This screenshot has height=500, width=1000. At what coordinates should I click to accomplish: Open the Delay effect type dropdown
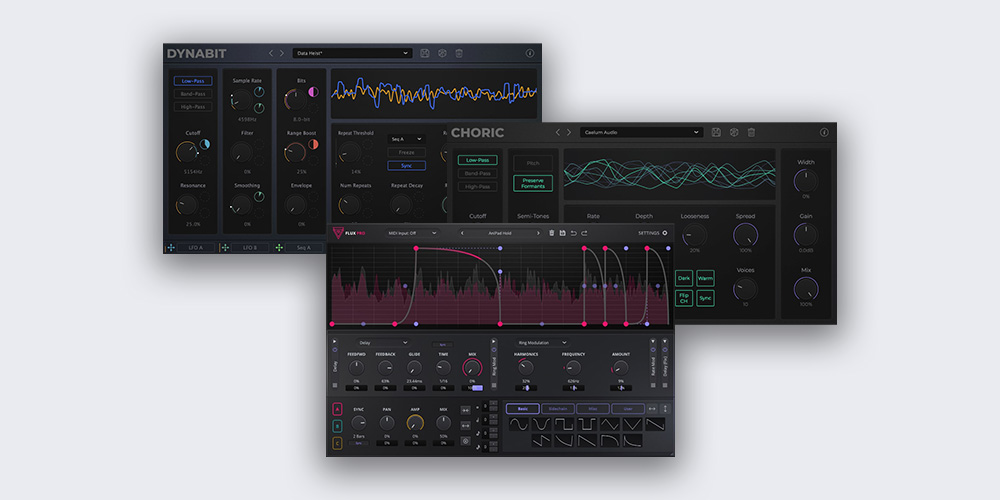click(383, 342)
